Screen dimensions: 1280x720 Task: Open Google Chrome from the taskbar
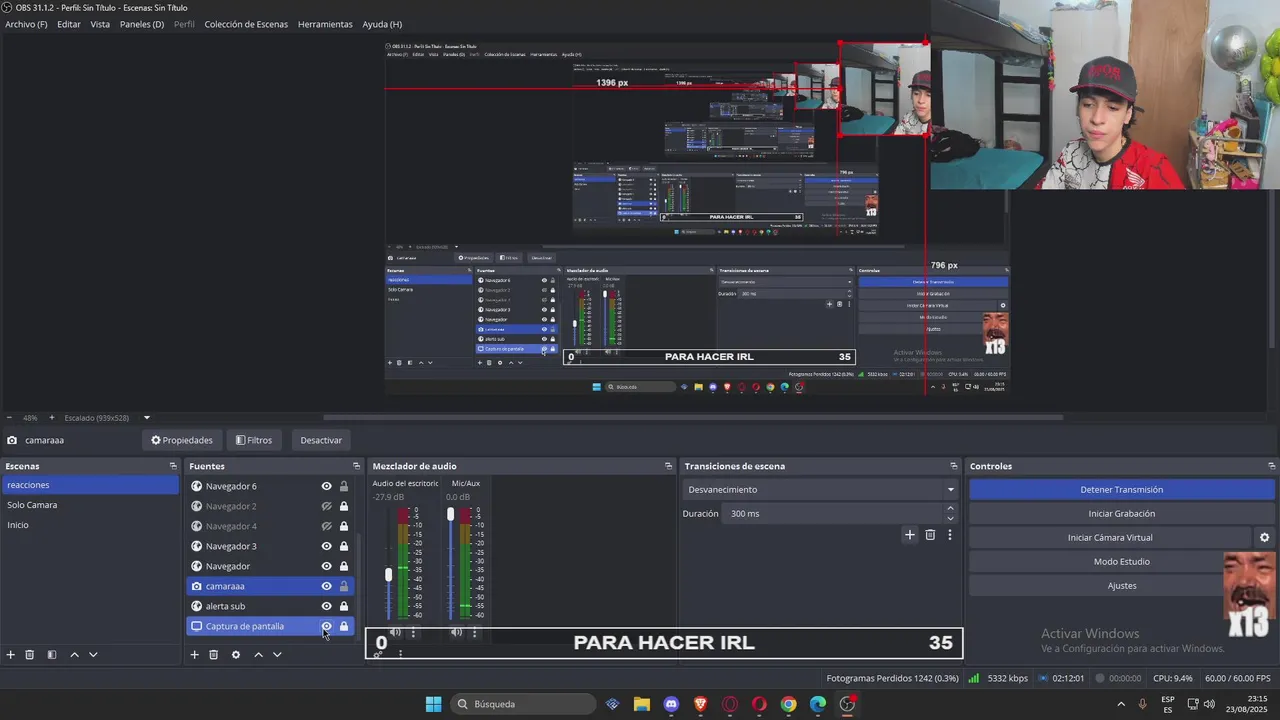pos(788,704)
